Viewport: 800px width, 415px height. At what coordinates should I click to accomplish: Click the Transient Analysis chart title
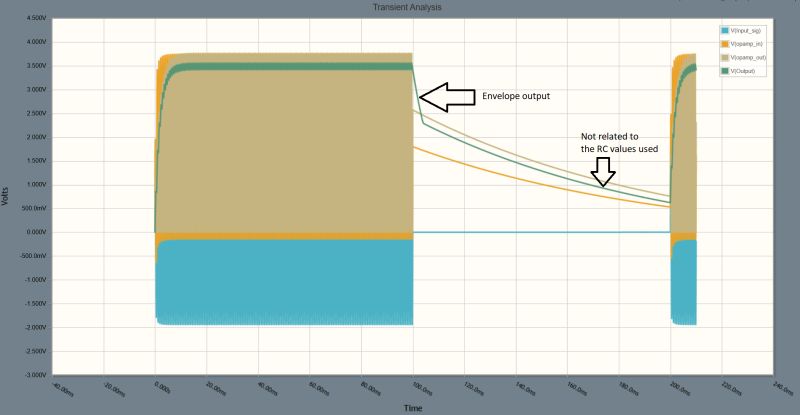pos(407,7)
